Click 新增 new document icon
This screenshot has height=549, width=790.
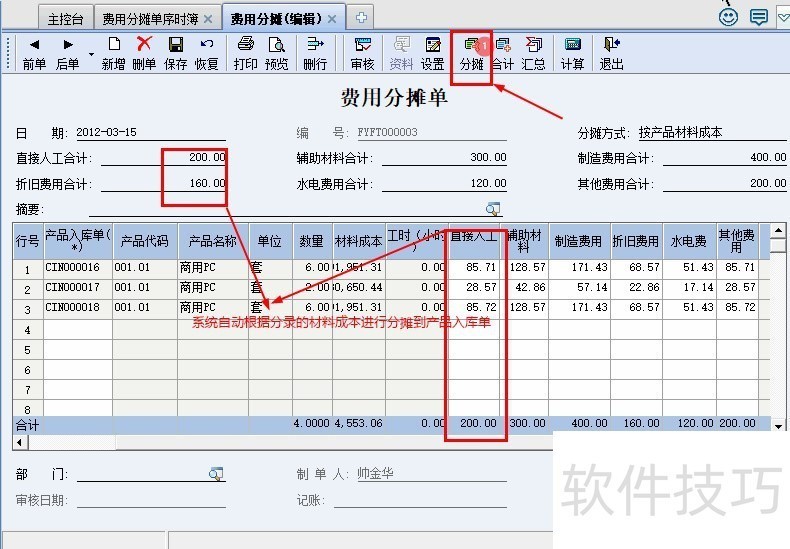pyautogui.click(x=114, y=53)
